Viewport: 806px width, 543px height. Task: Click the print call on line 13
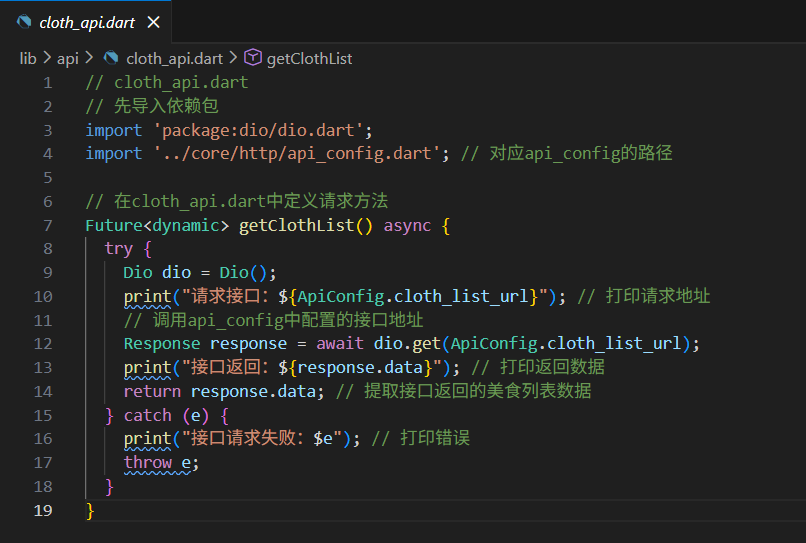point(147,368)
